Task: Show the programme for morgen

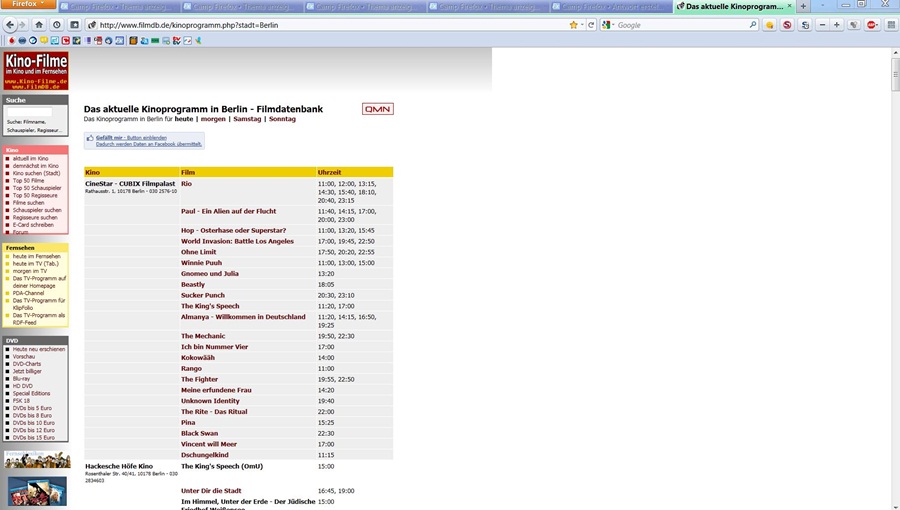Action: coord(213,119)
